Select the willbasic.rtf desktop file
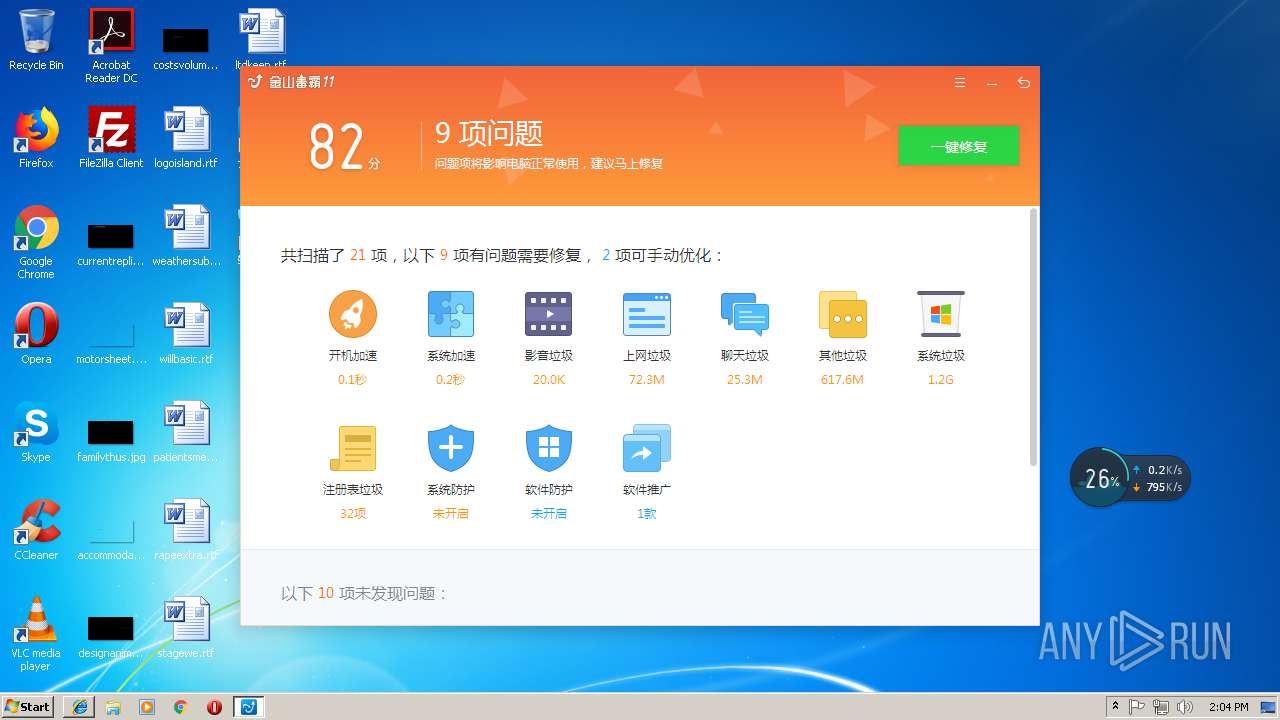1280x720 pixels. (x=186, y=333)
